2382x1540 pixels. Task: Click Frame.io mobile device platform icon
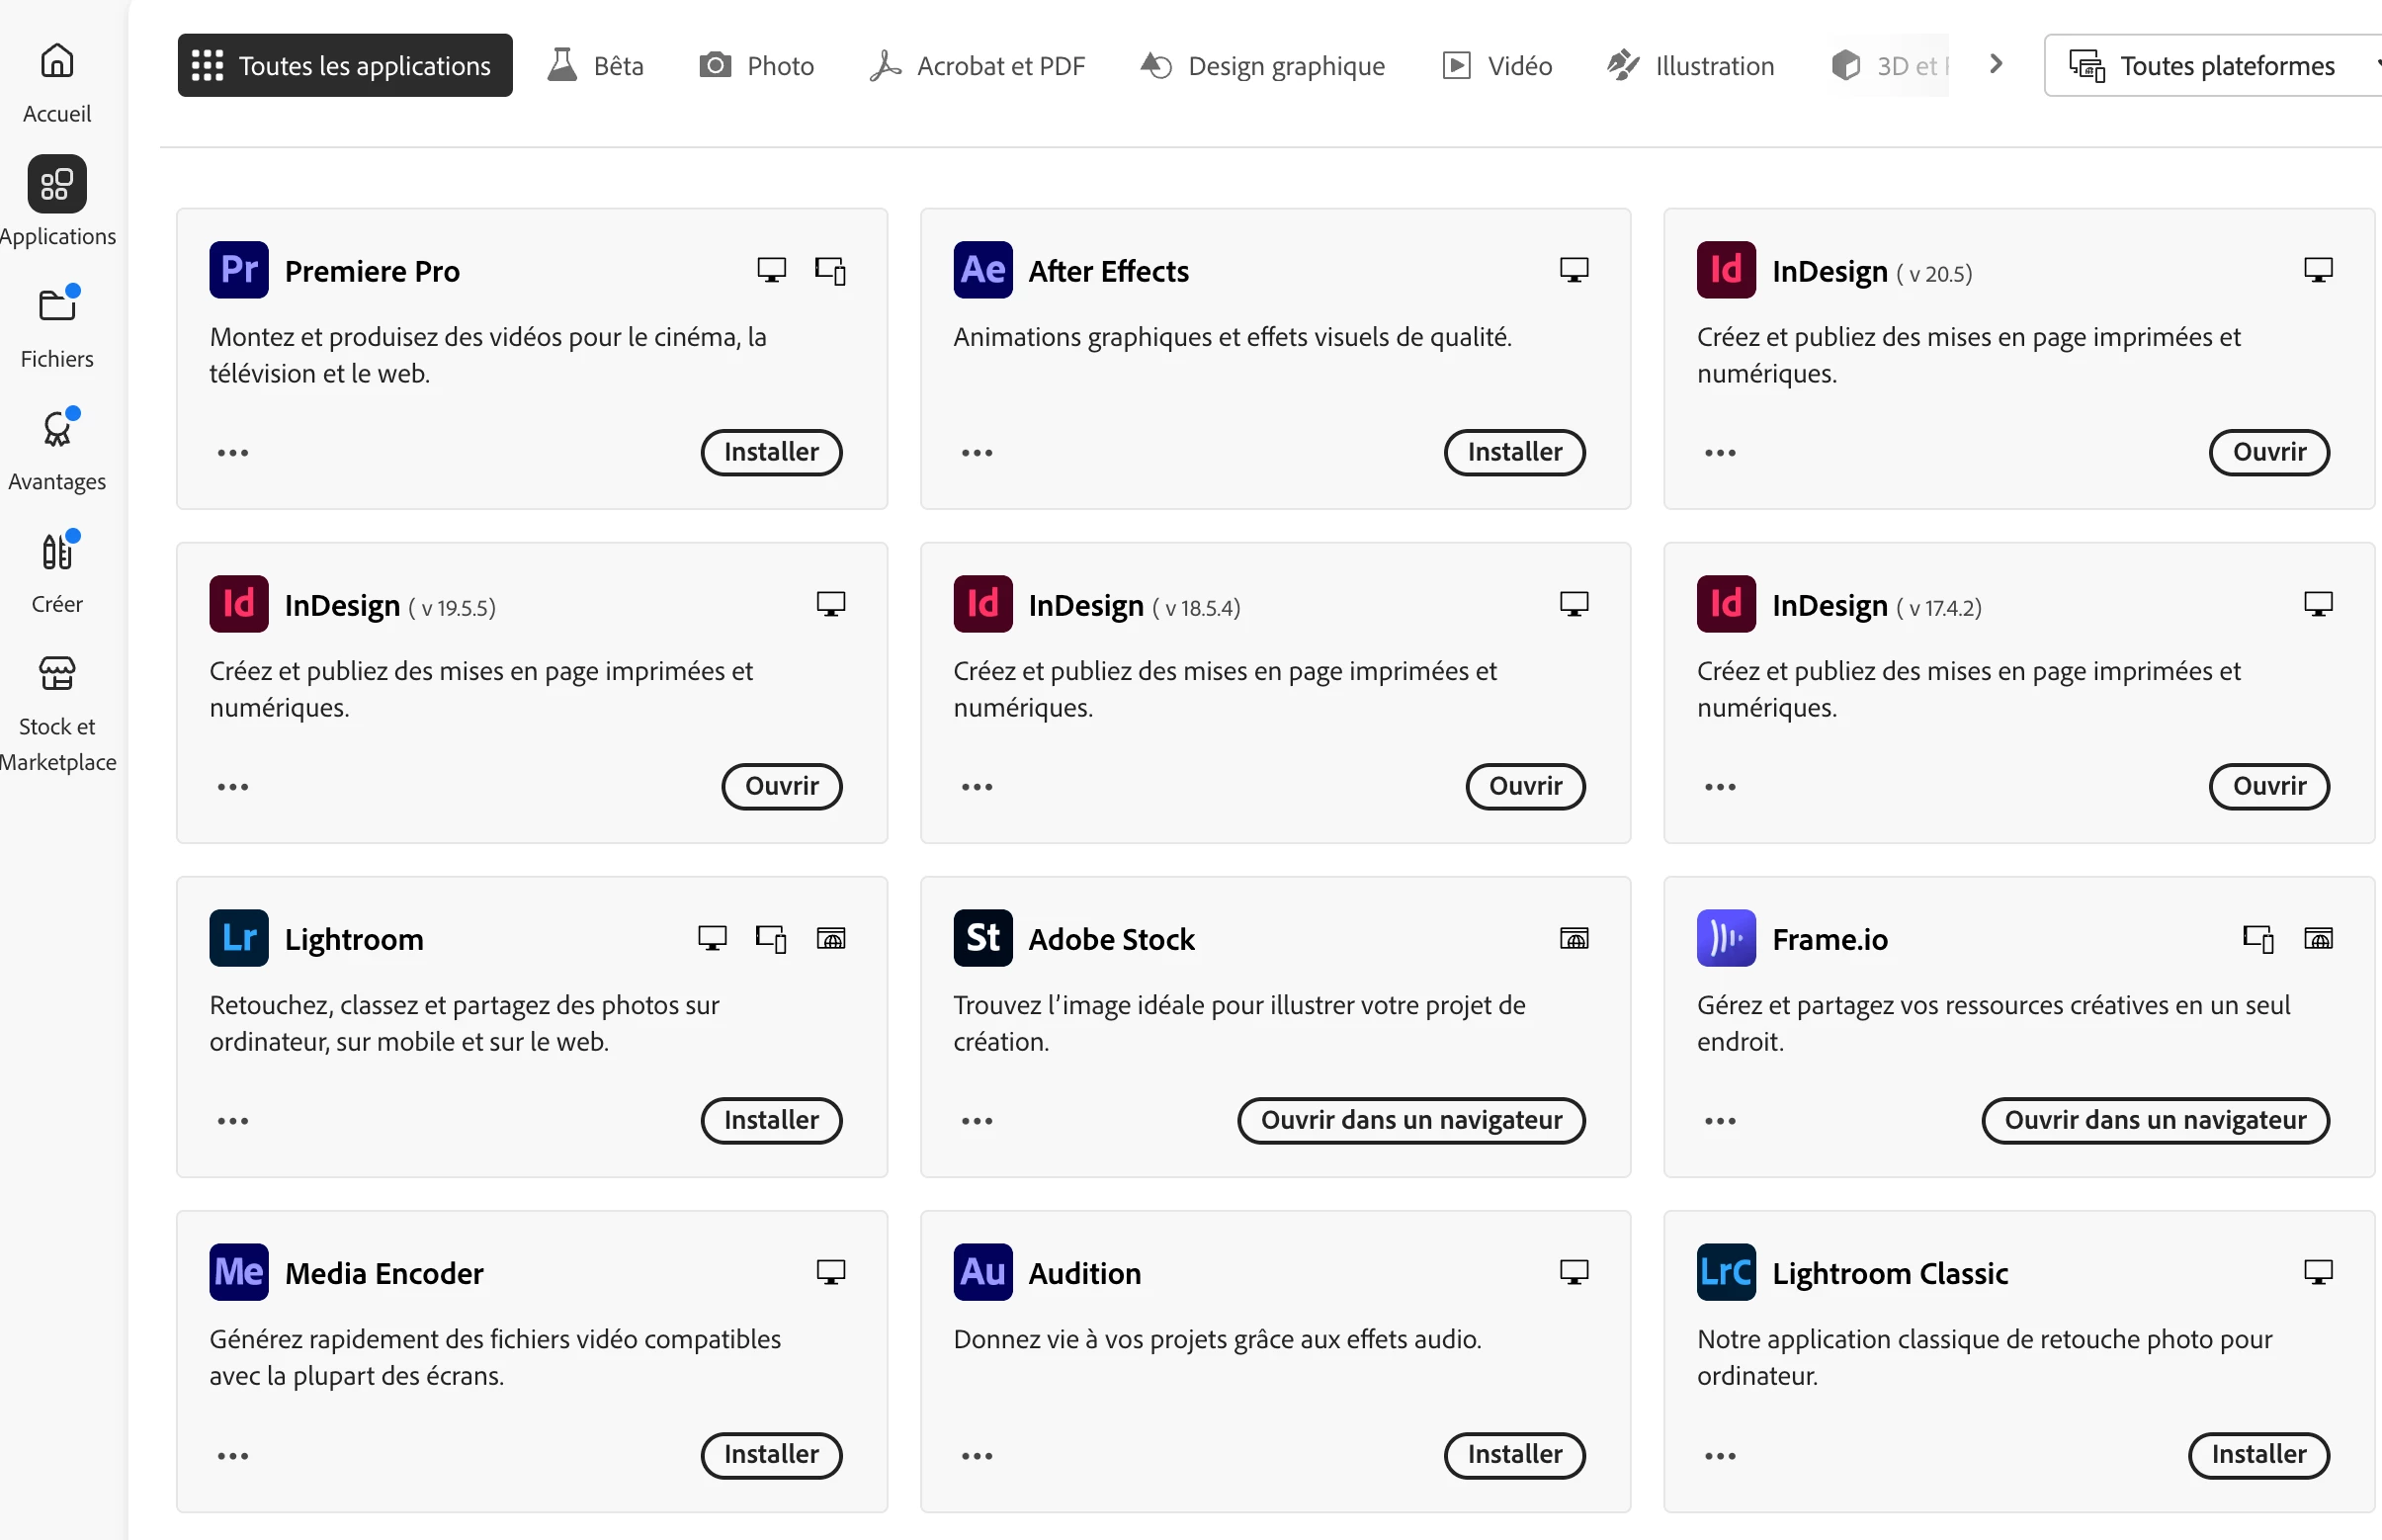2257,938
